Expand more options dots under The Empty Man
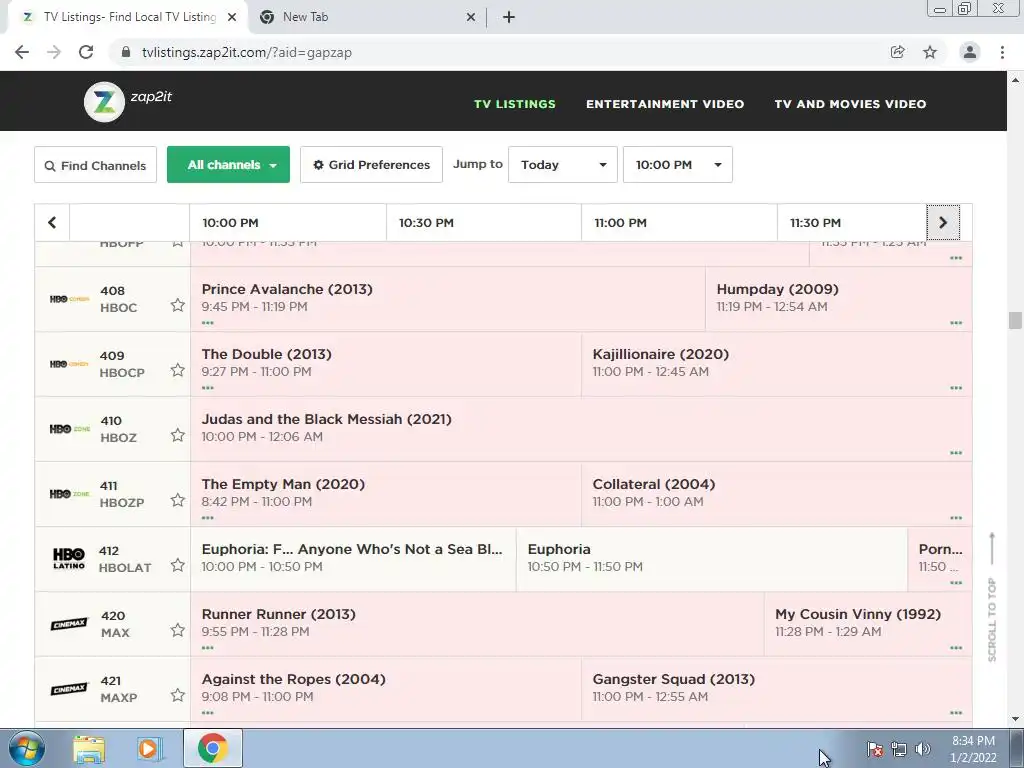1024x768 pixels. click(x=208, y=518)
